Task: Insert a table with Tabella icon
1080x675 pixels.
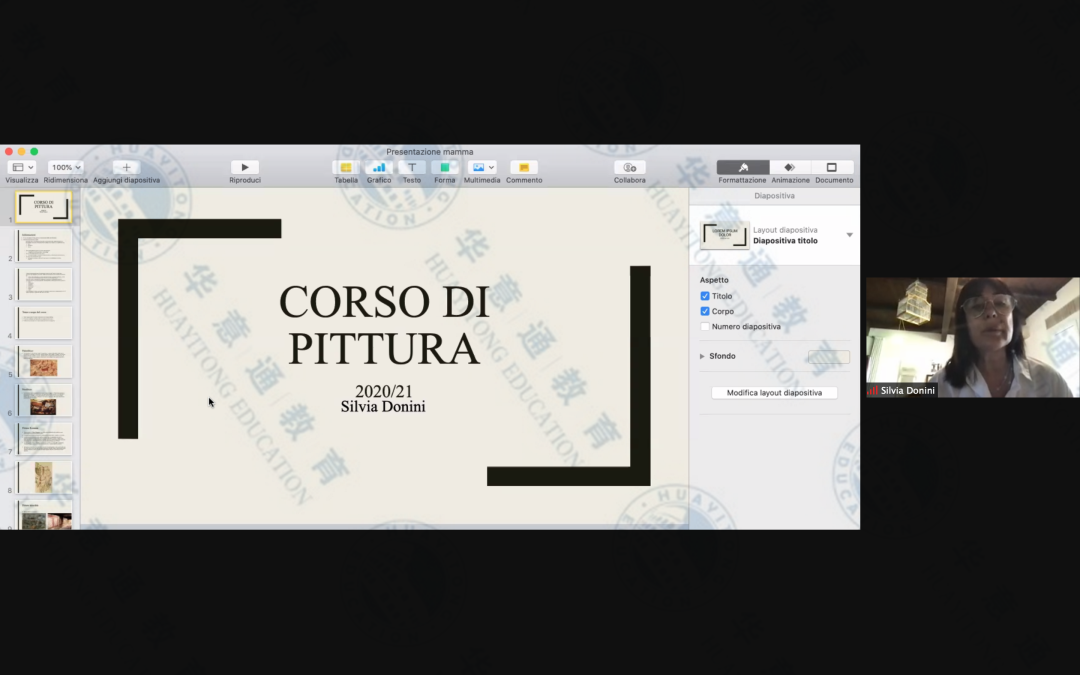Action: 346,167
